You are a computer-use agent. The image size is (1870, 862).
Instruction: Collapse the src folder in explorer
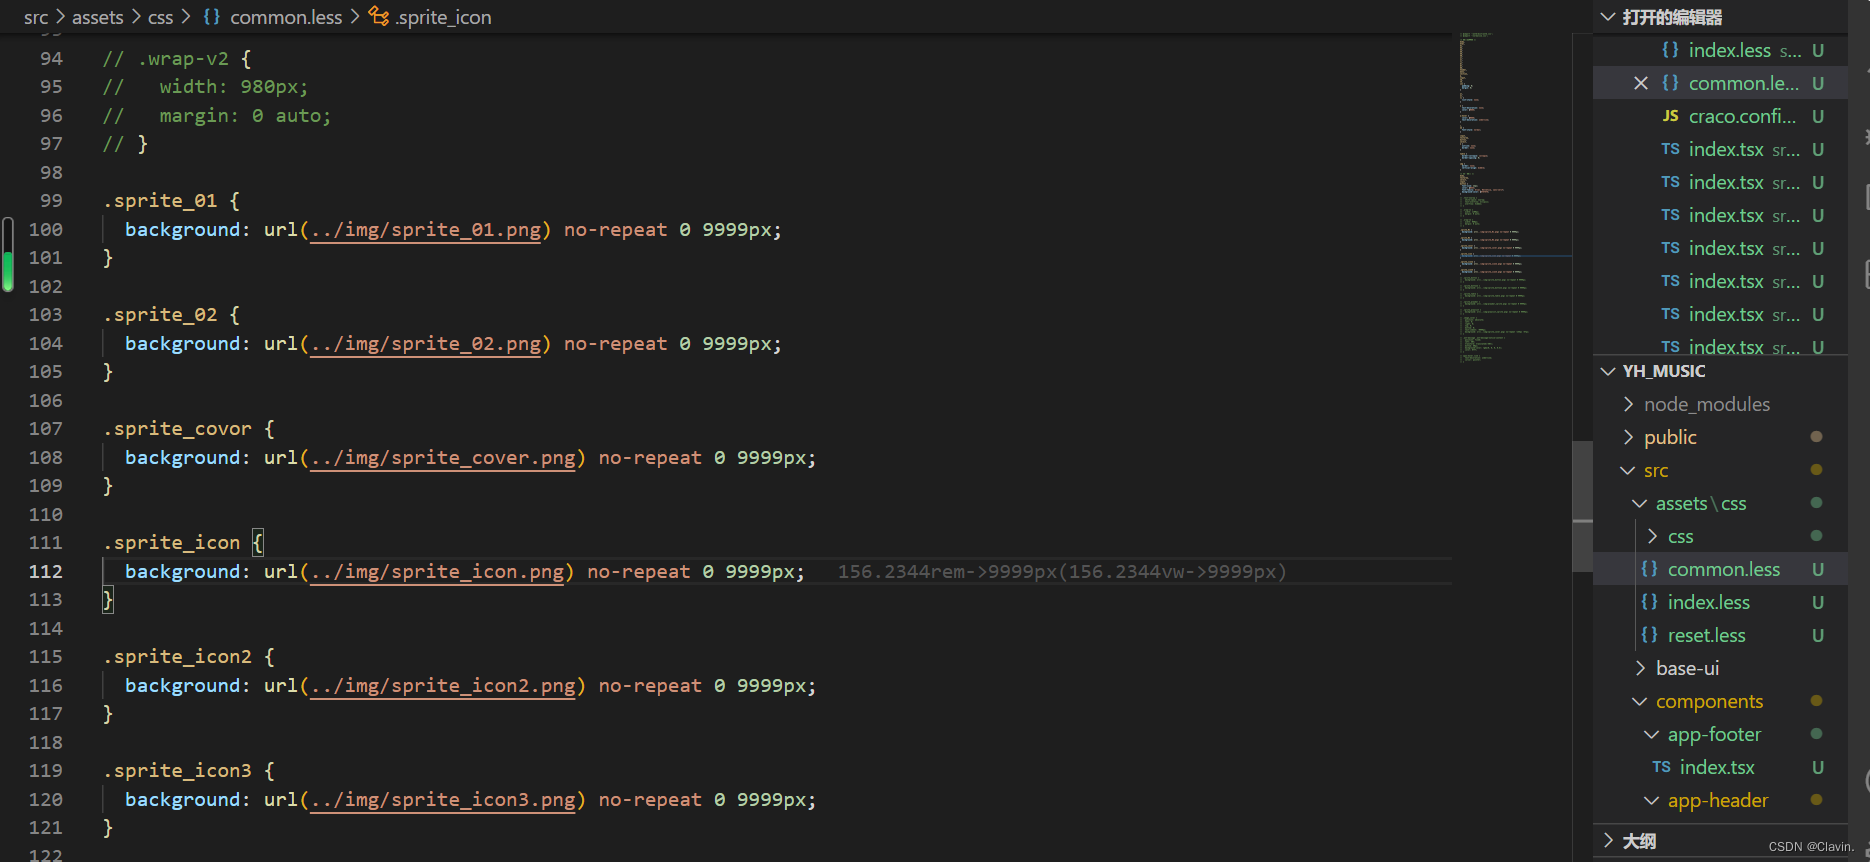pyautogui.click(x=1628, y=470)
